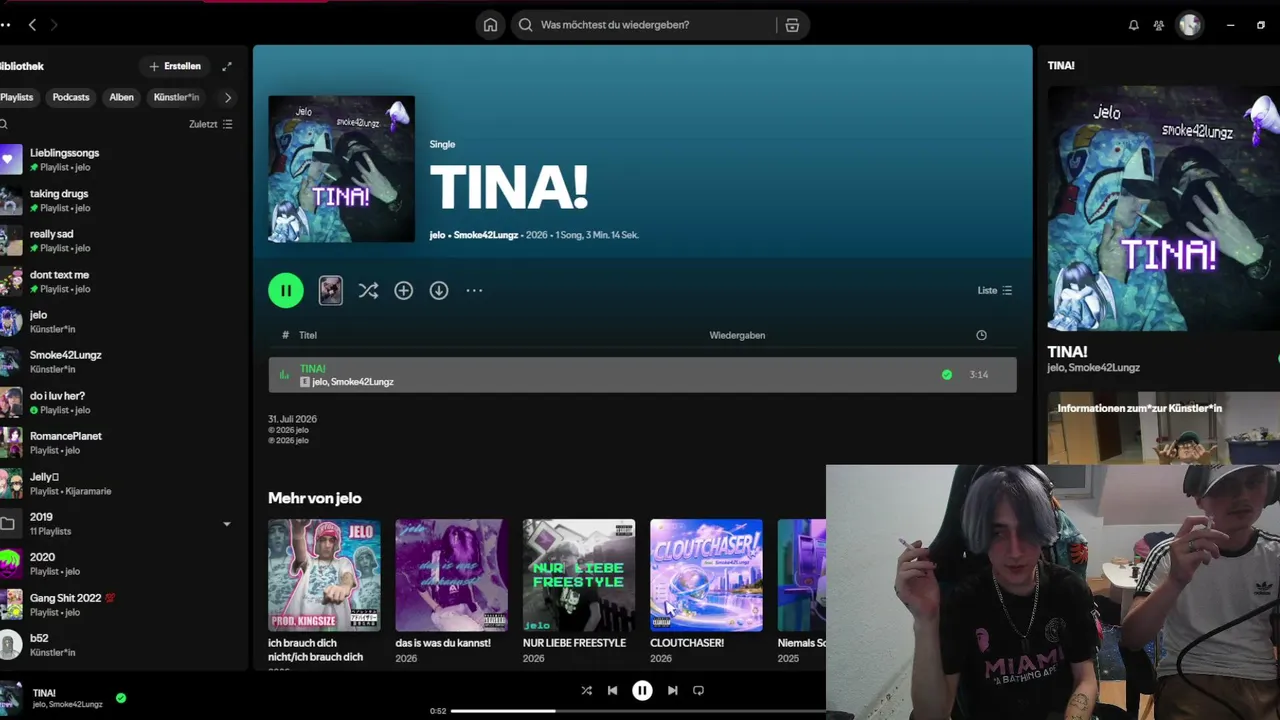Toggle shuffle in the bottom player bar

pos(586,690)
